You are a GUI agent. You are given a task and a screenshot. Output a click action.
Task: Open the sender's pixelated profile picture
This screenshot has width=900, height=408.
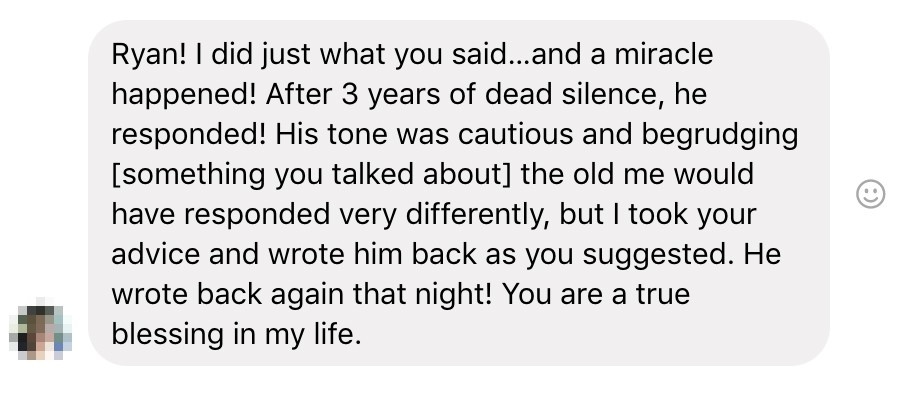click(x=41, y=329)
